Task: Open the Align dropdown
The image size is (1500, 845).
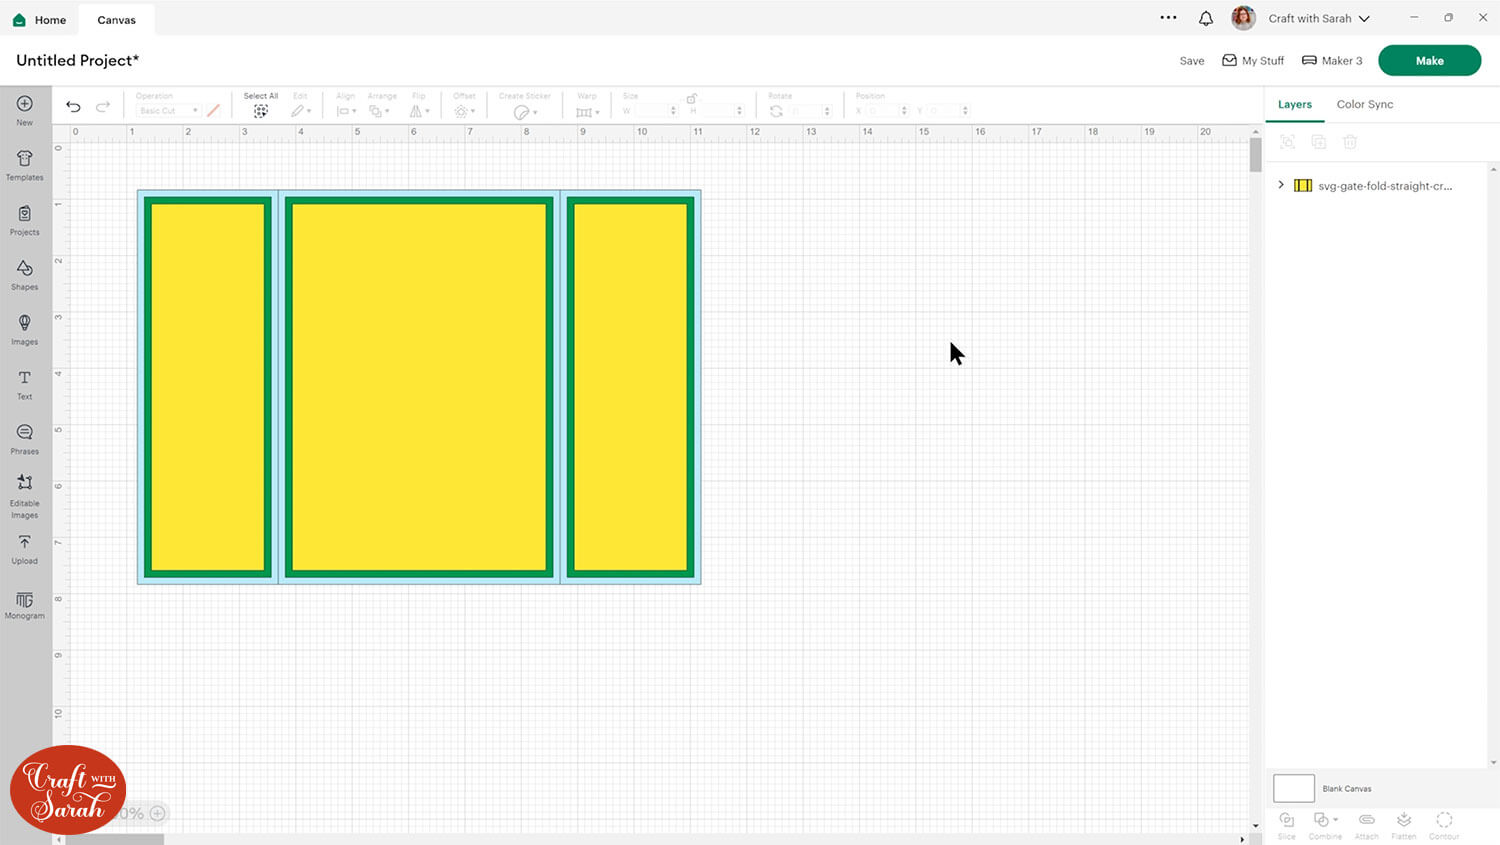Action: 346,111
